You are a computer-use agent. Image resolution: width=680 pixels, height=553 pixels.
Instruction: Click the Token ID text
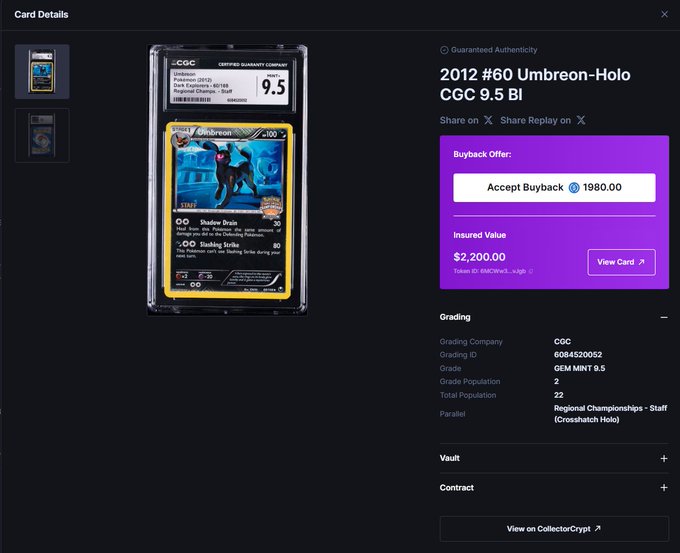click(490, 271)
